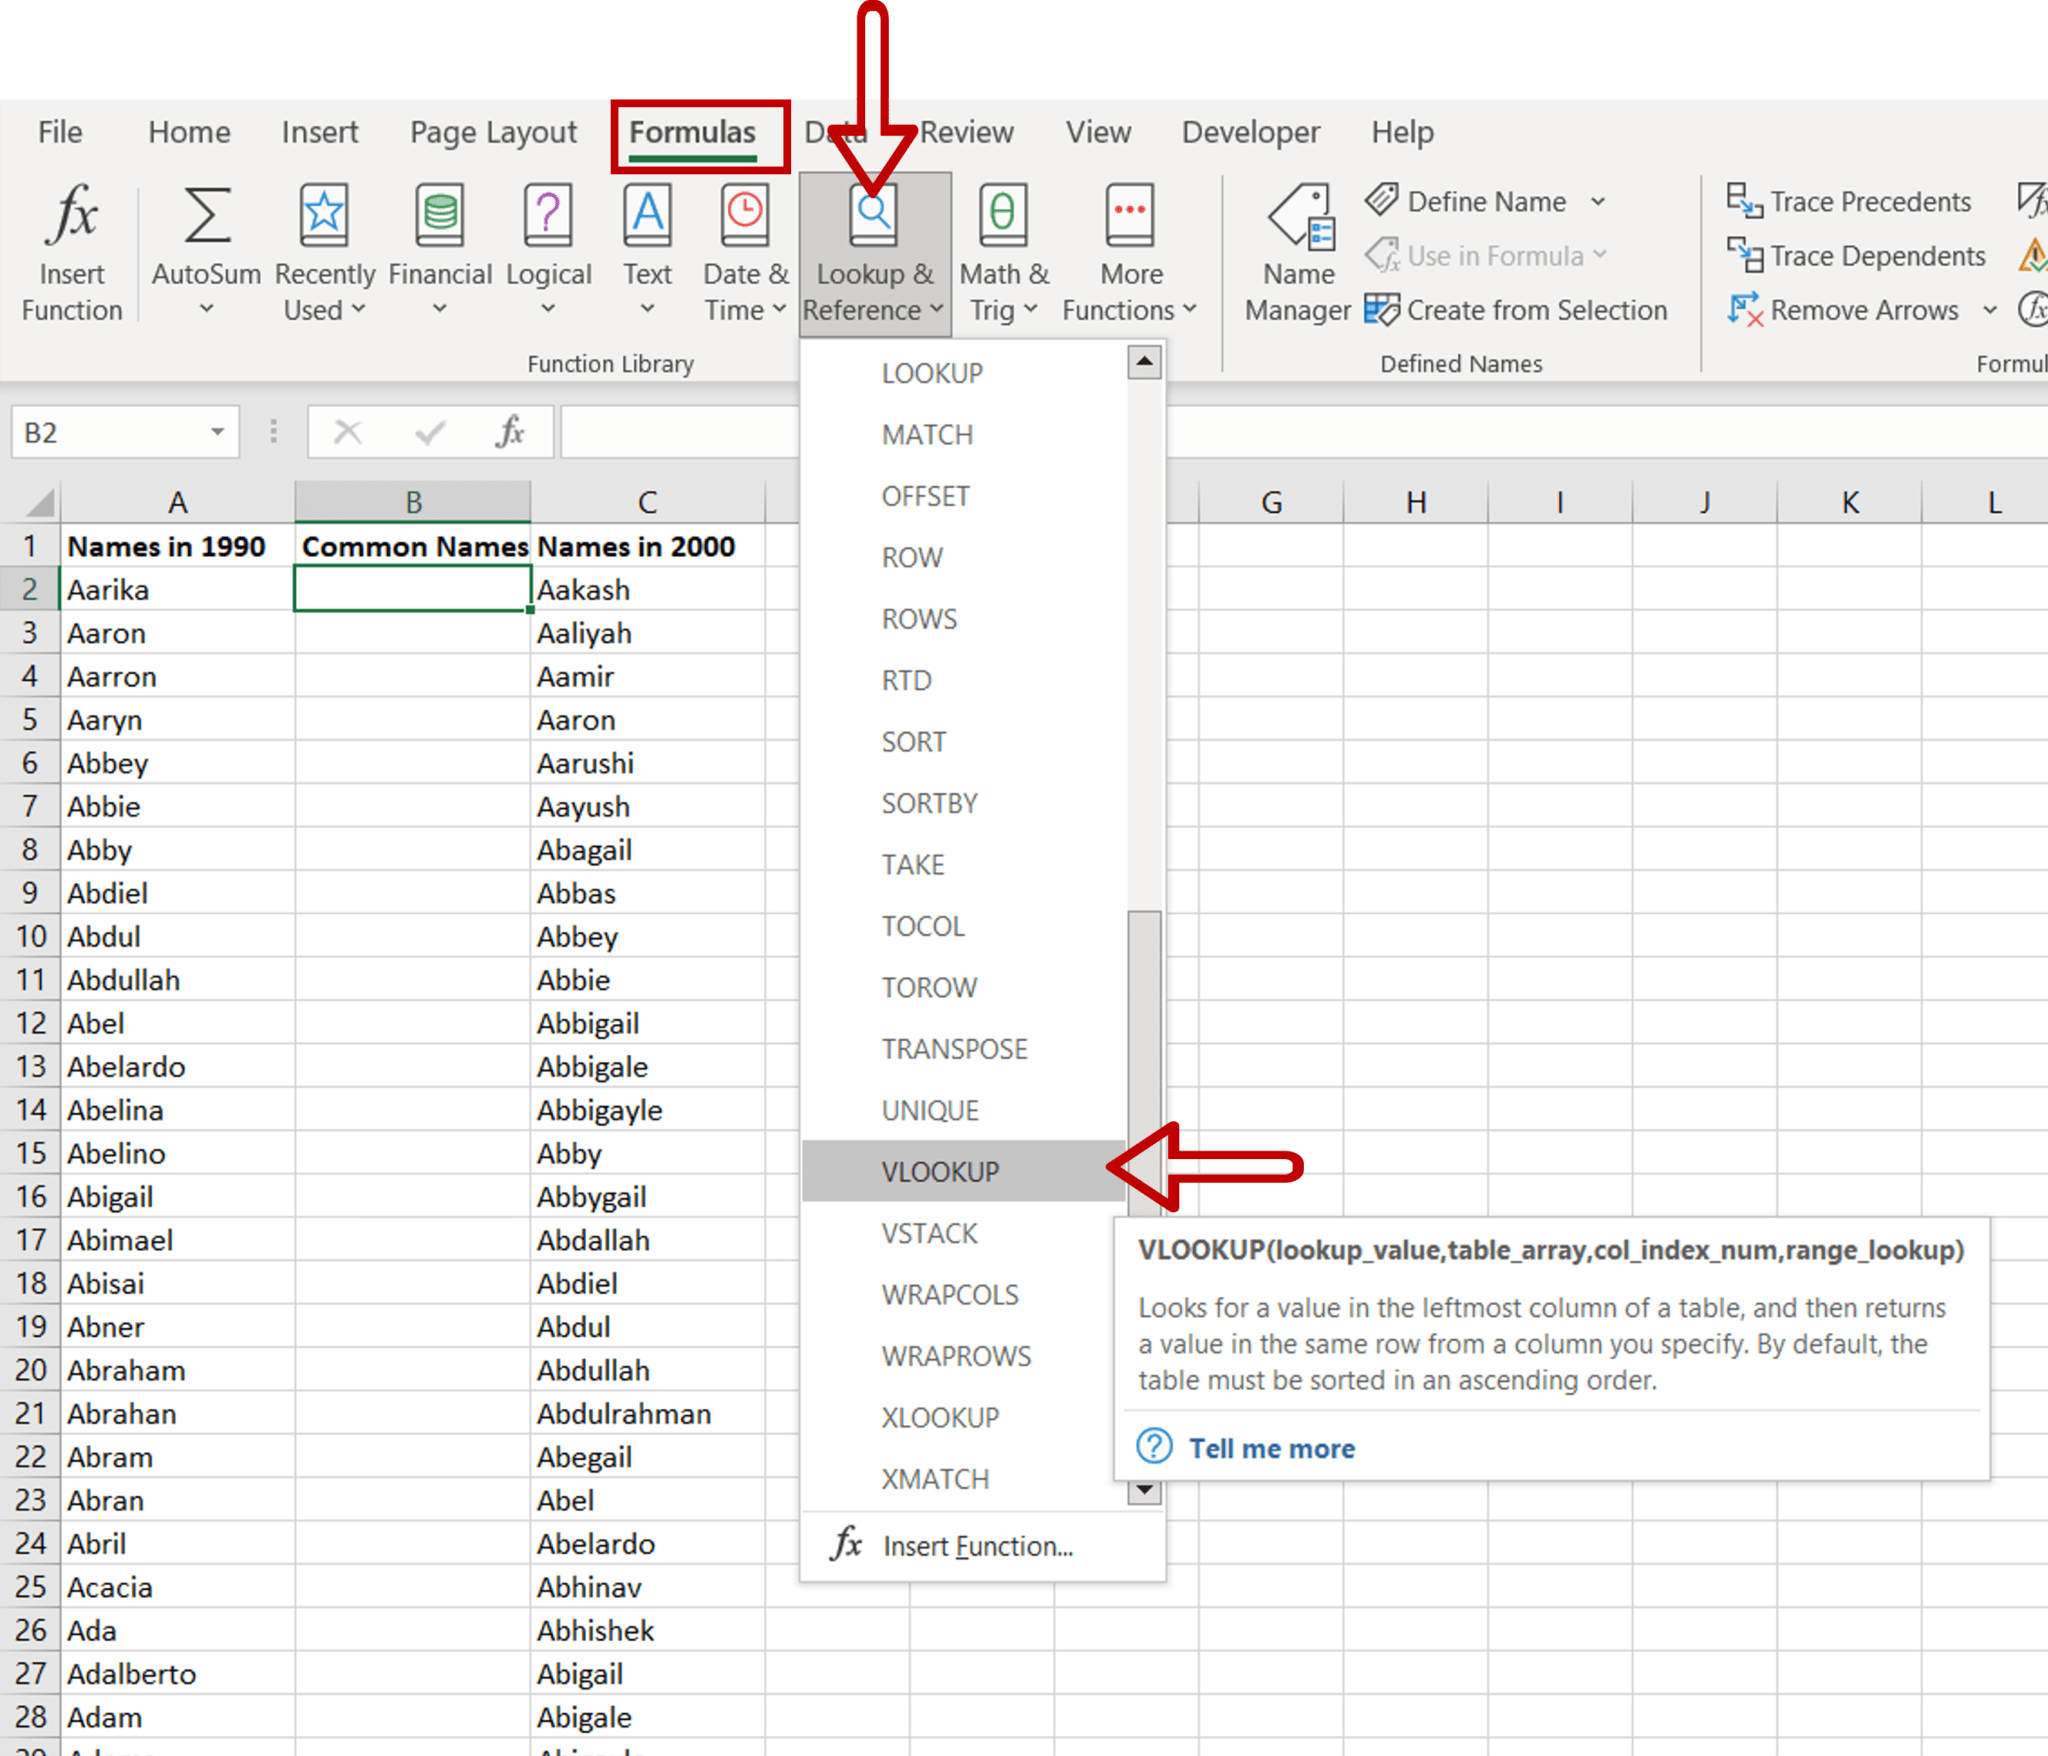
Task: Open the Define Name dropdown chevron
Action: pyautogui.click(x=1598, y=201)
